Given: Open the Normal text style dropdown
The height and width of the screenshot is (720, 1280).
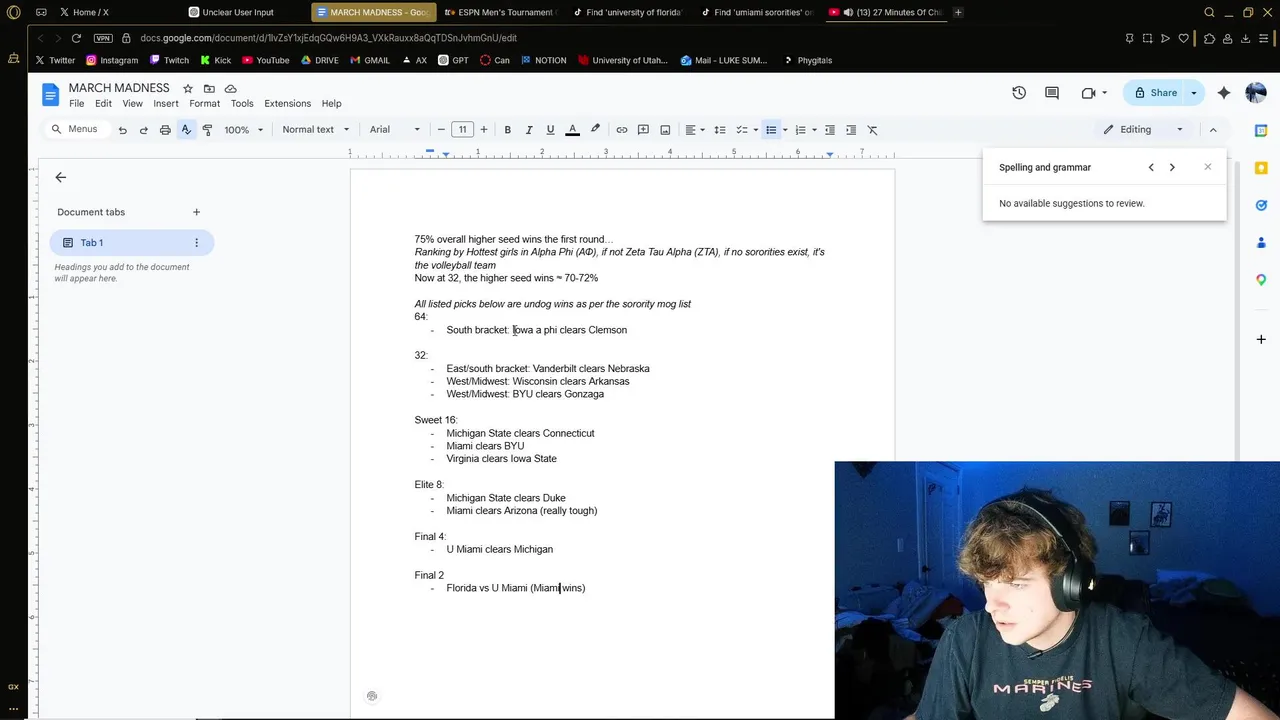Looking at the screenshot, I should point(316,130).
